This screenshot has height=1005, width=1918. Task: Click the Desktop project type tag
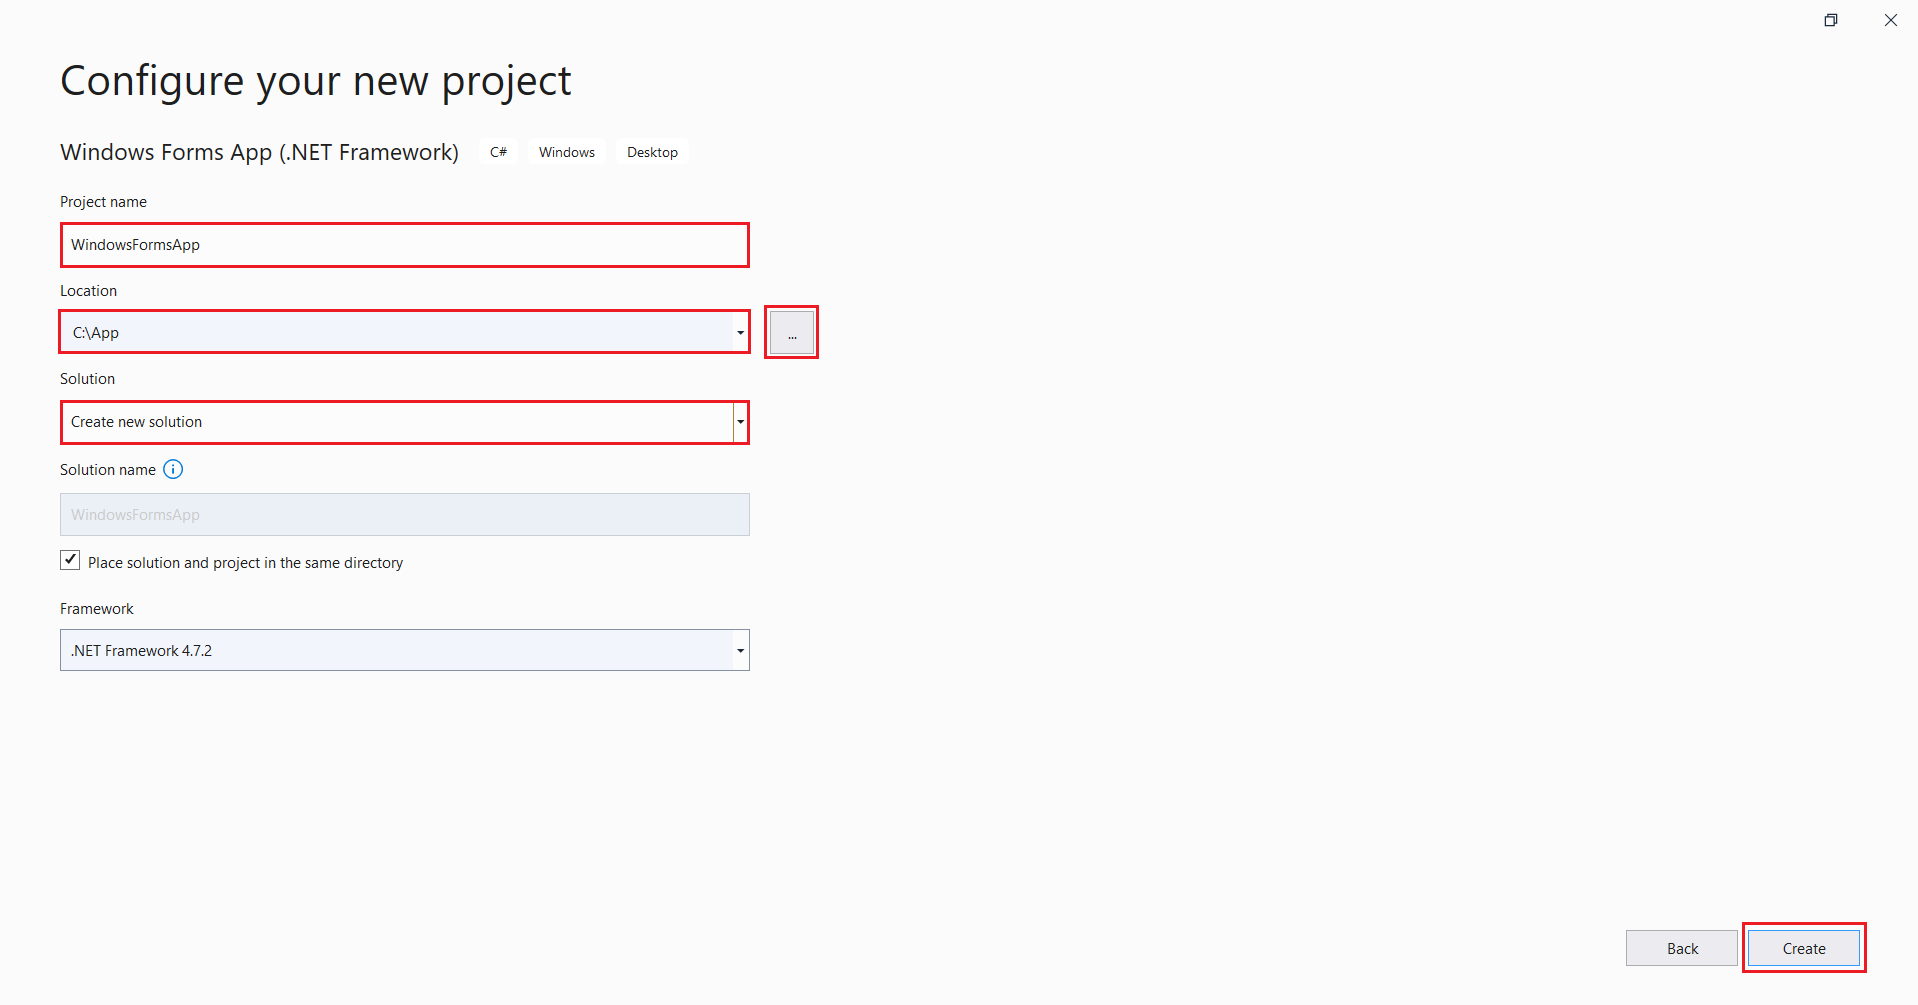652,152
